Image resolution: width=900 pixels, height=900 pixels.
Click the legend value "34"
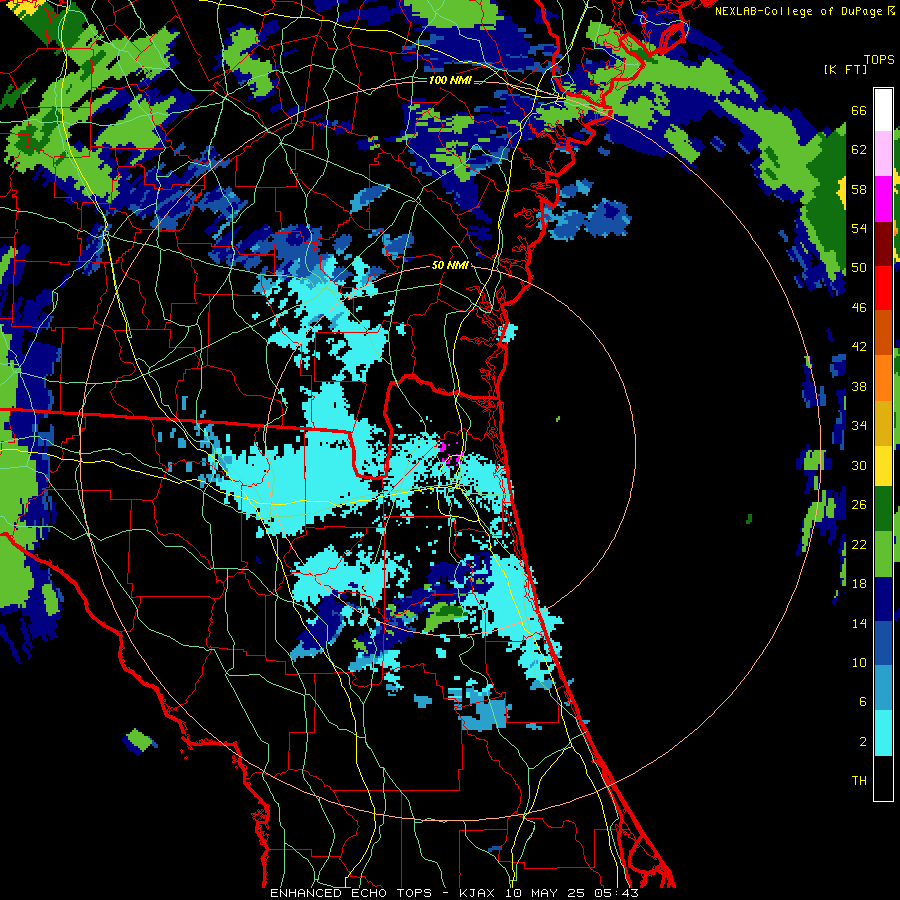859,426
